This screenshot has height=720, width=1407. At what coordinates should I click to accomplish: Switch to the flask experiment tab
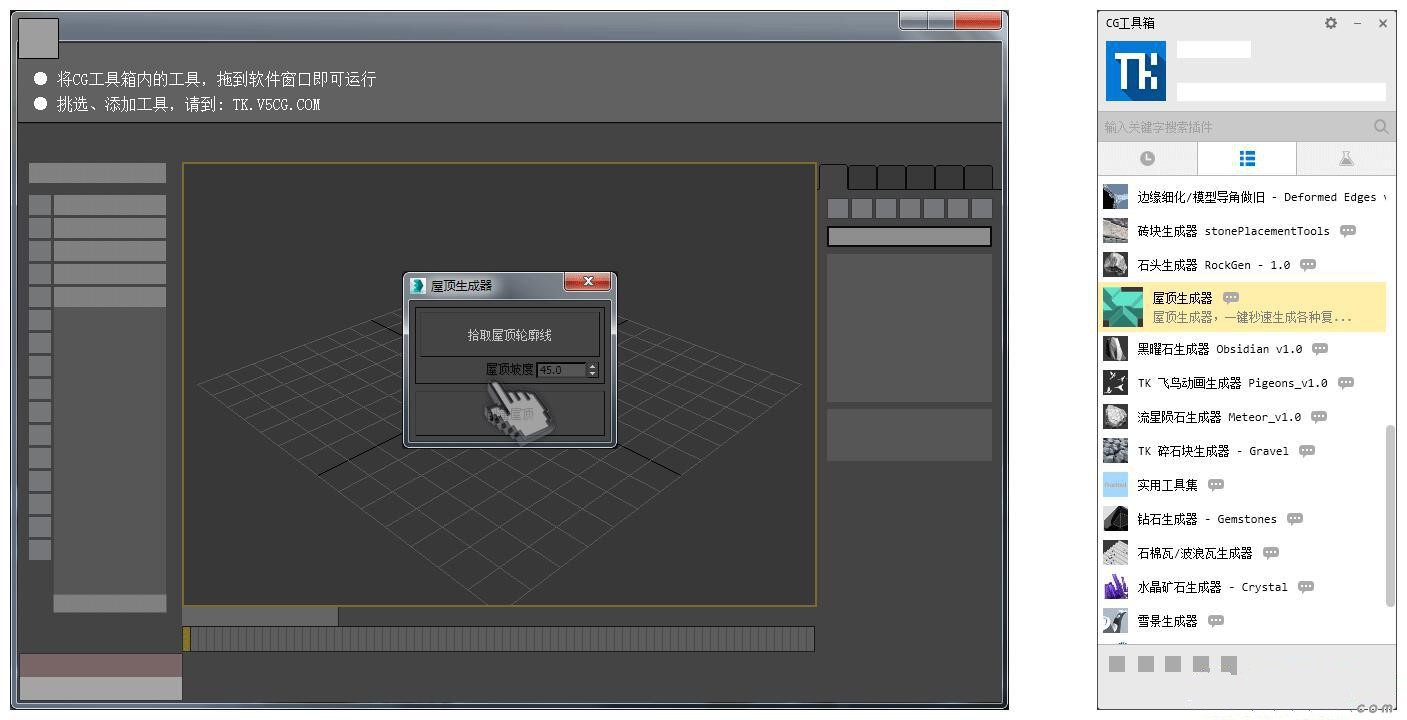[x=1346, y=157]
